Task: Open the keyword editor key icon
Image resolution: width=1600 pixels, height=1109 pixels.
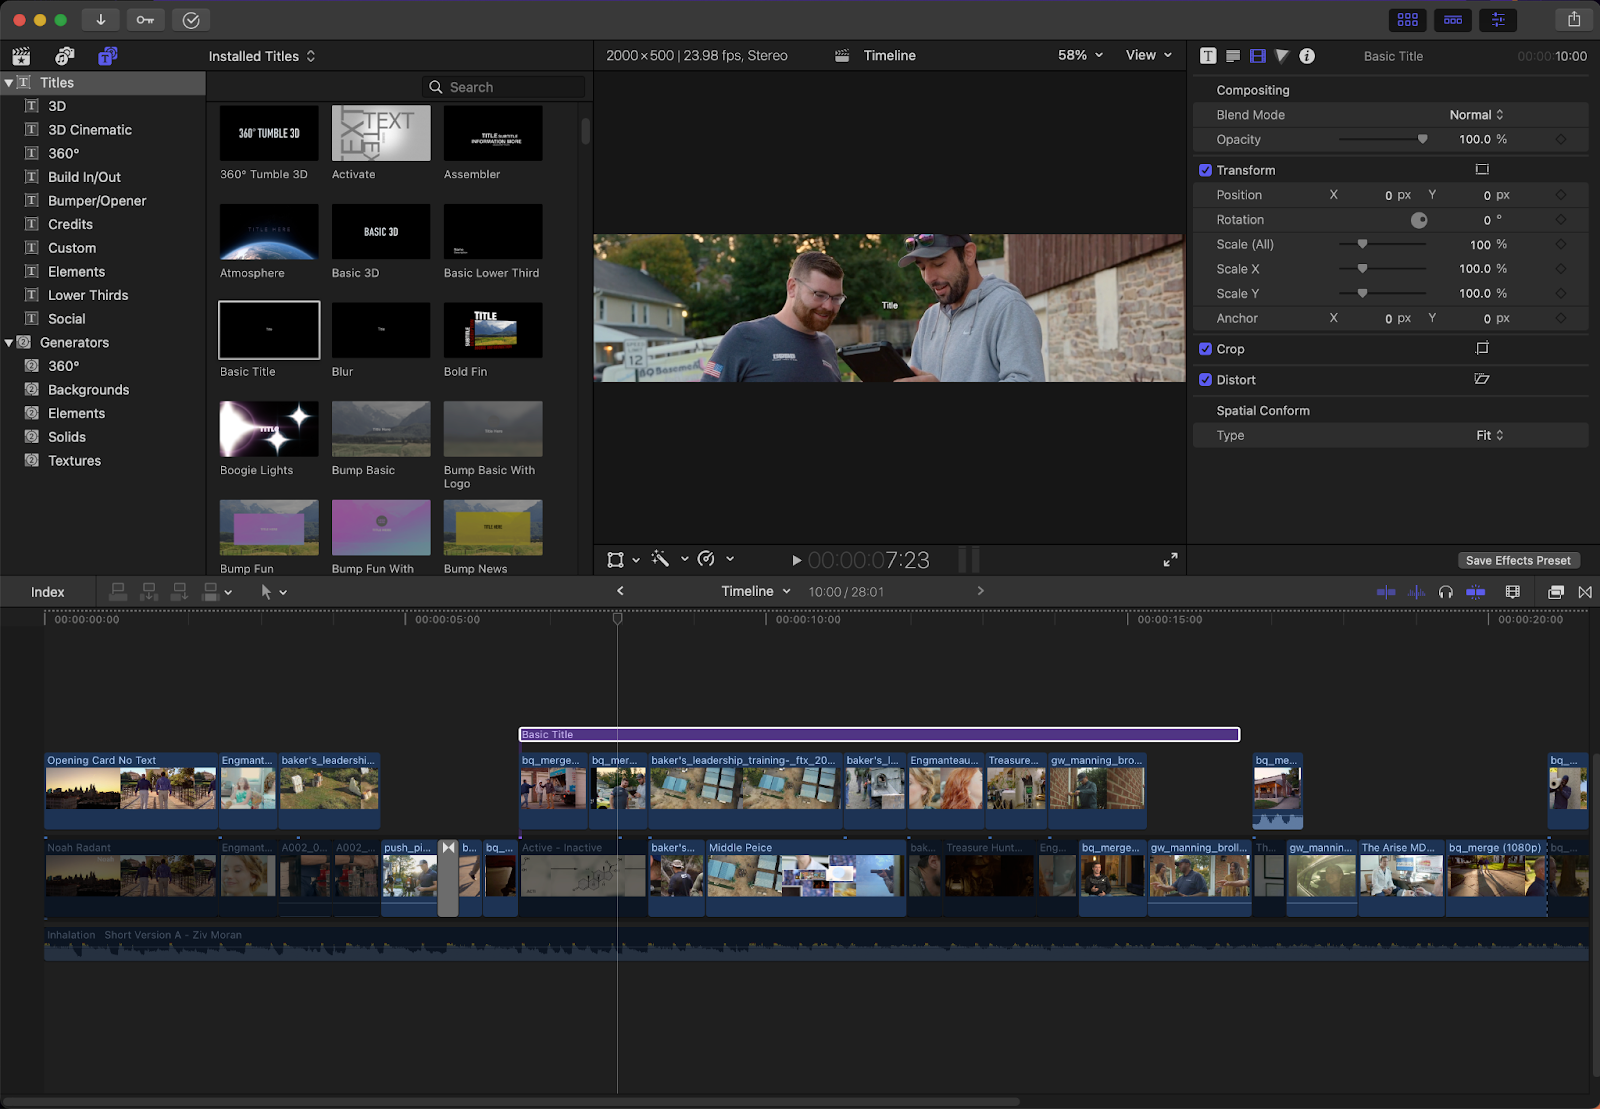Action: 145,20
